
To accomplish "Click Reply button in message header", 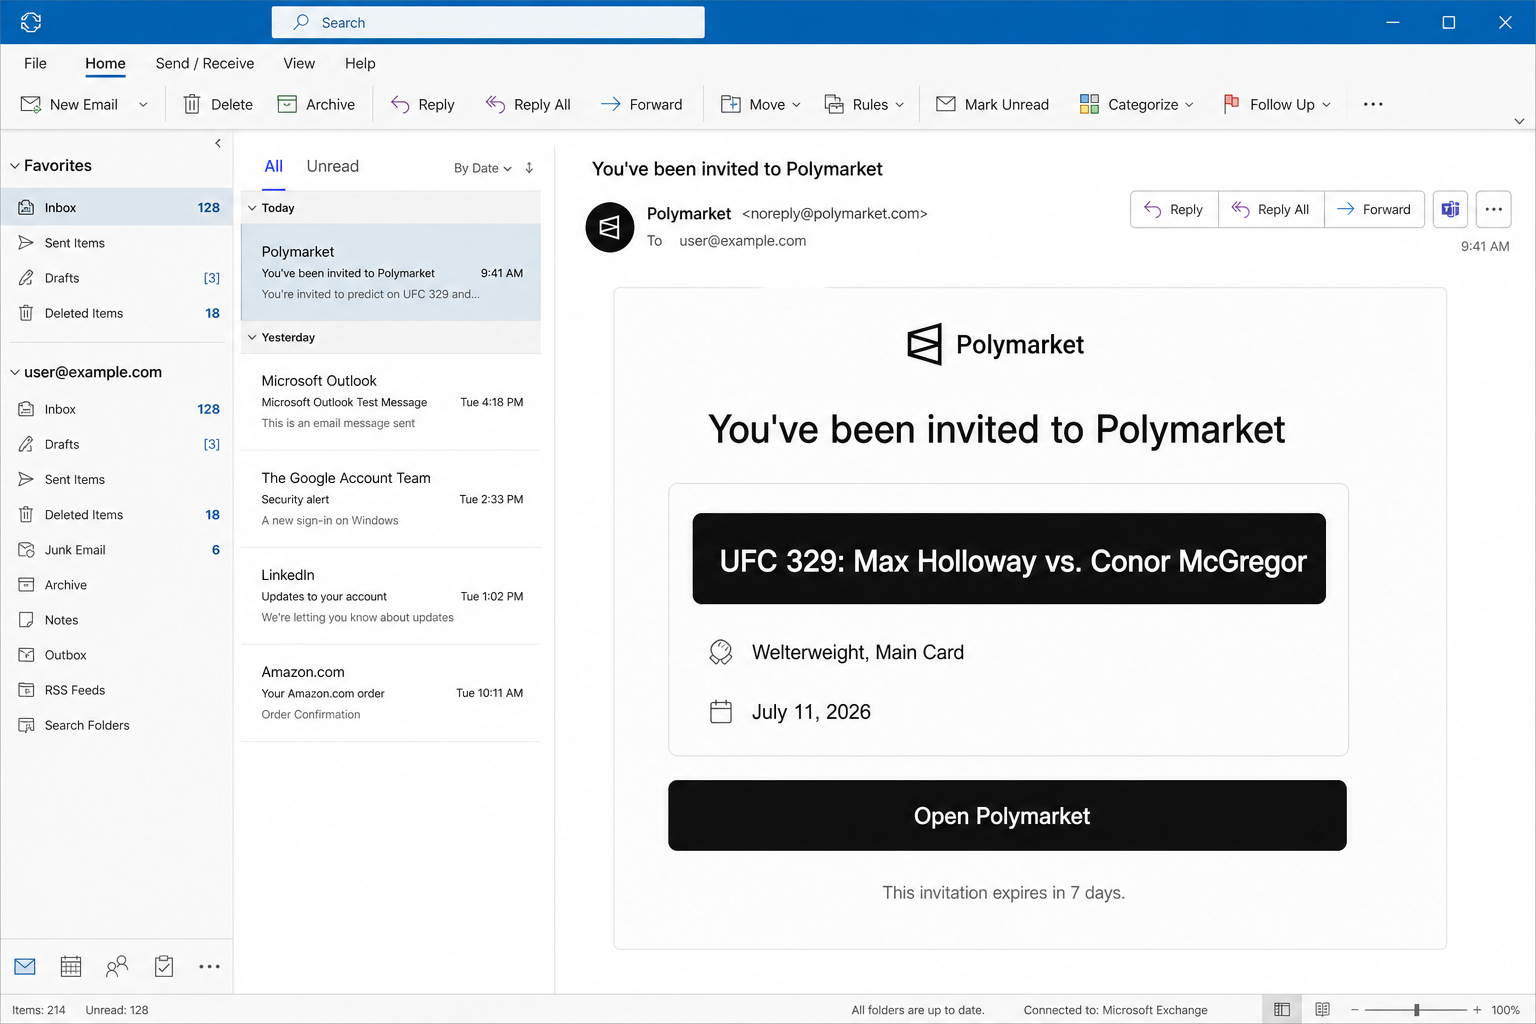I will point(1174,209).
